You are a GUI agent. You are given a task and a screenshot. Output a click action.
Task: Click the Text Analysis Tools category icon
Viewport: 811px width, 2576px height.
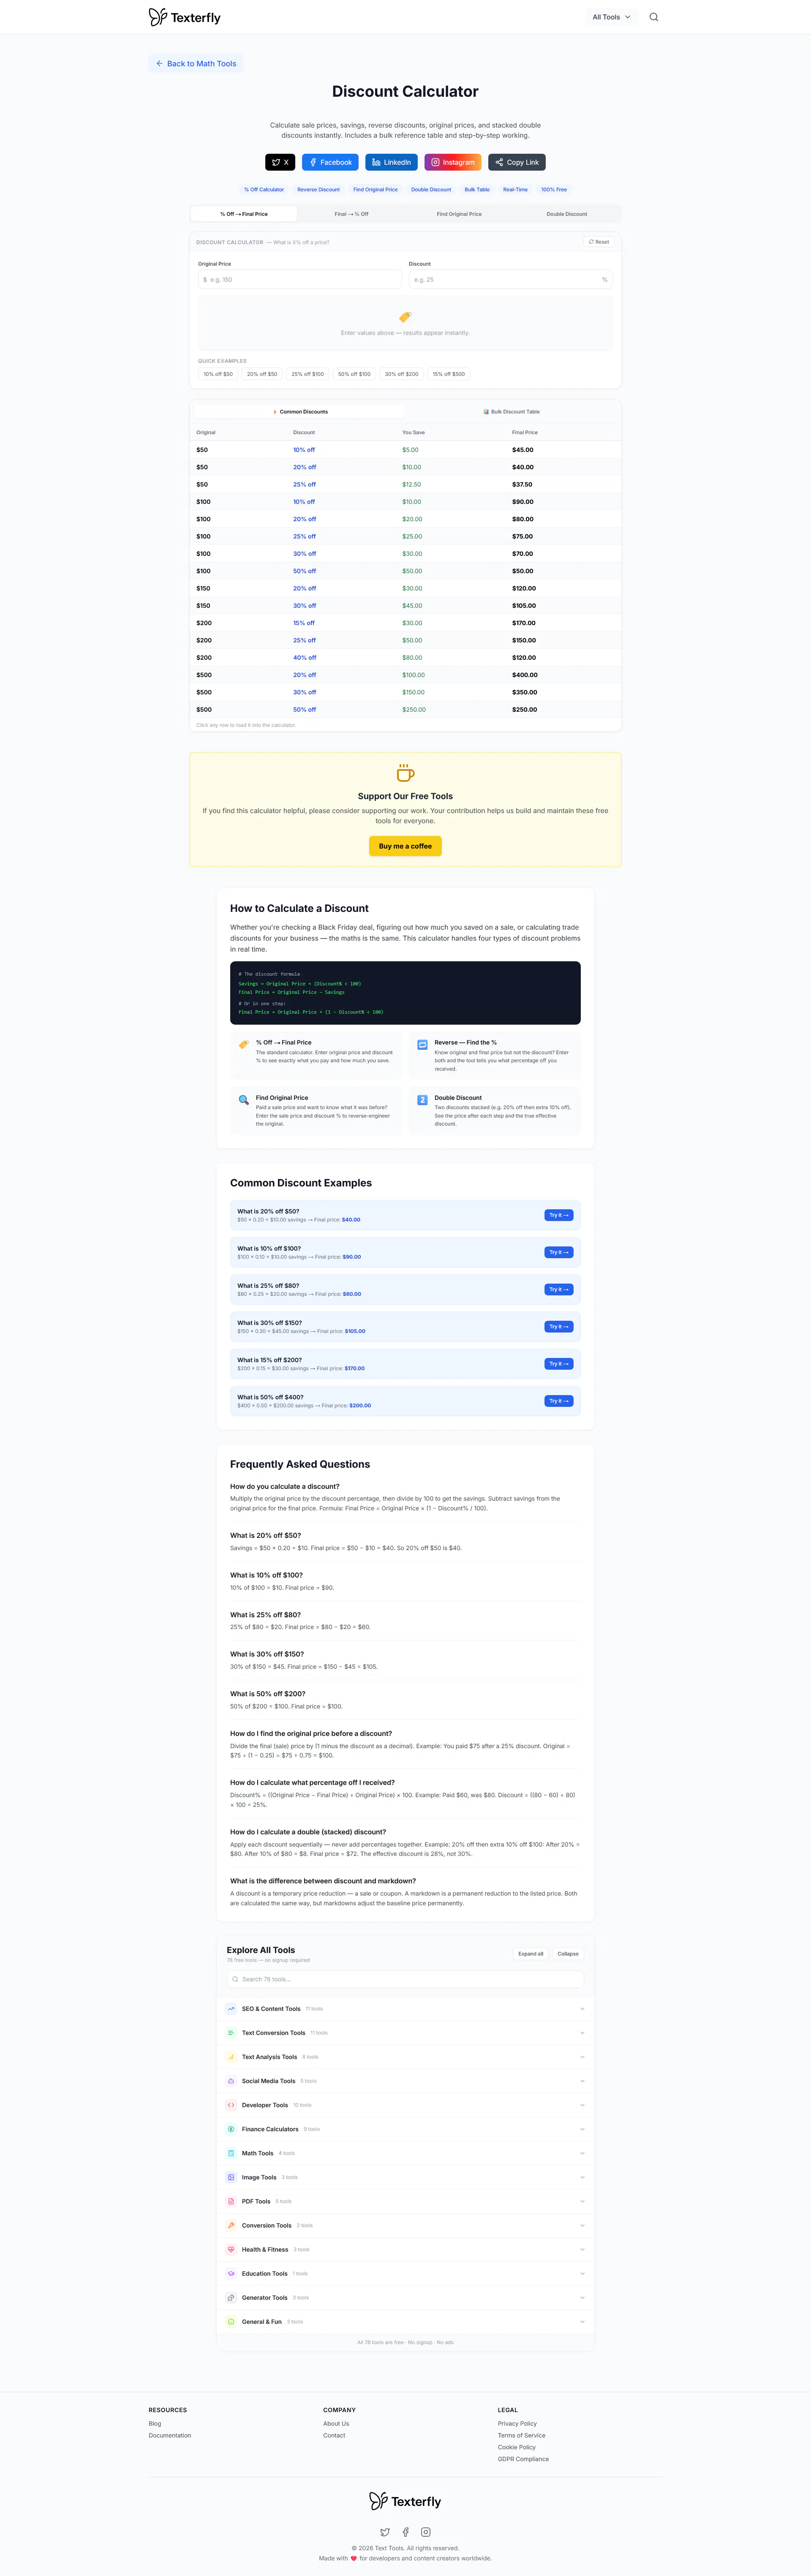231,2056
